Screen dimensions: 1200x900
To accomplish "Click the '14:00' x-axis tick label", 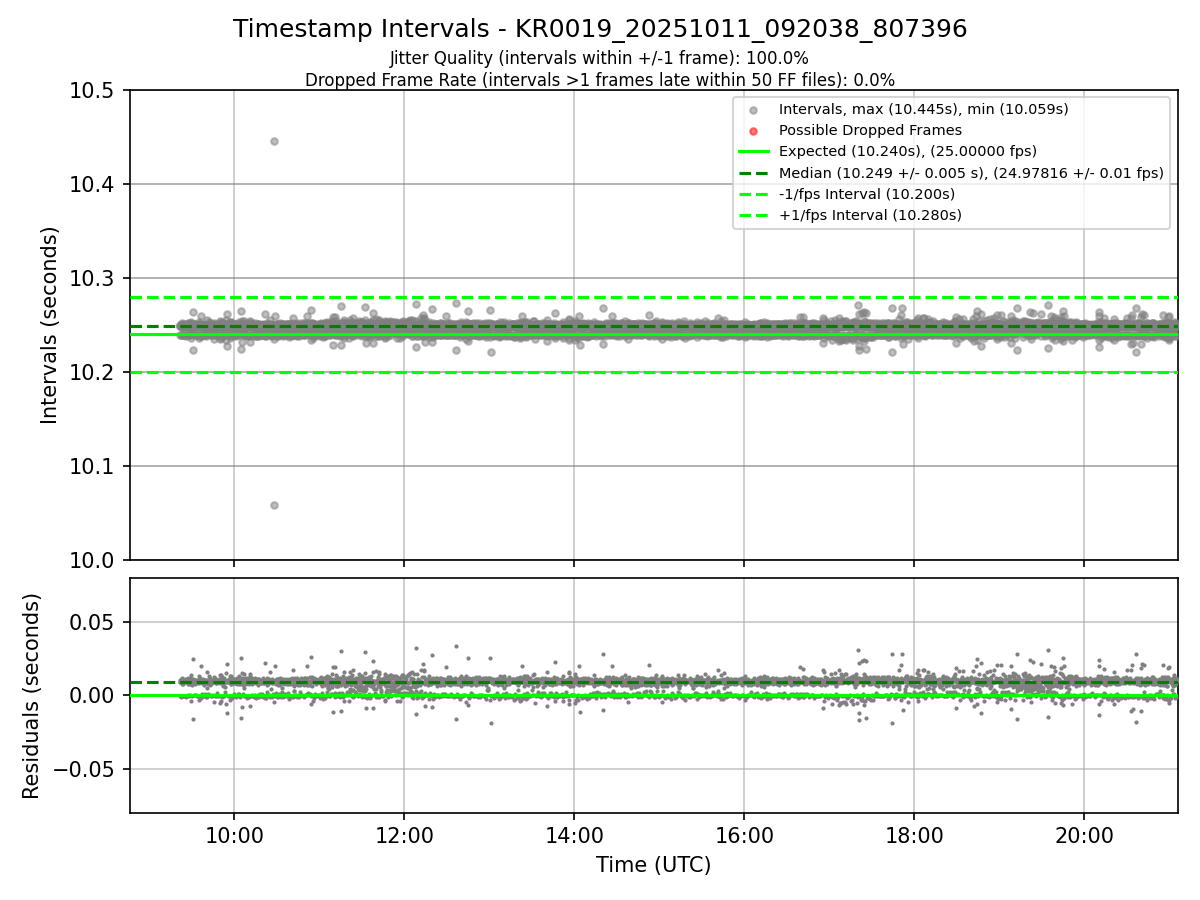I will 574,834.
